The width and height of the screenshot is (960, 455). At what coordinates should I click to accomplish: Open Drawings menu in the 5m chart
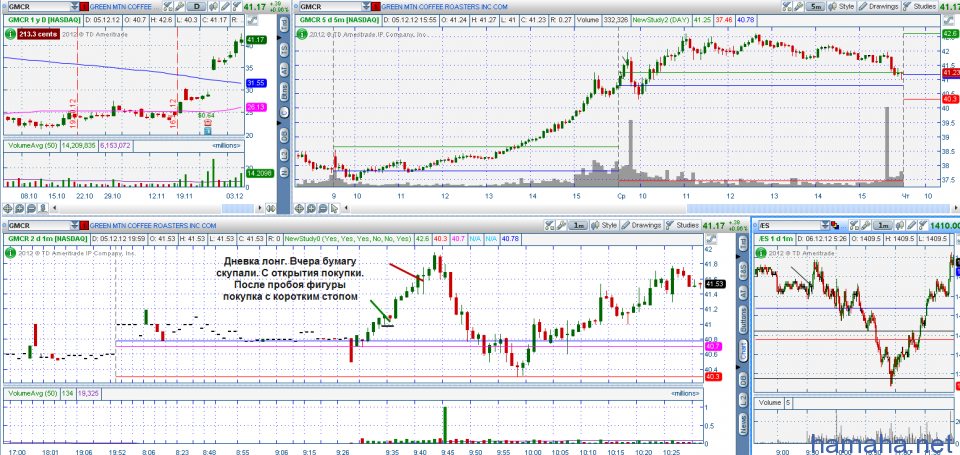878,7
